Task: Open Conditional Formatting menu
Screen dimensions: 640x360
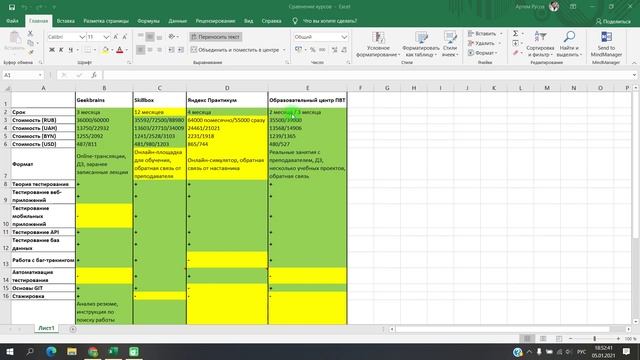Action: click(x=378, y=44)
